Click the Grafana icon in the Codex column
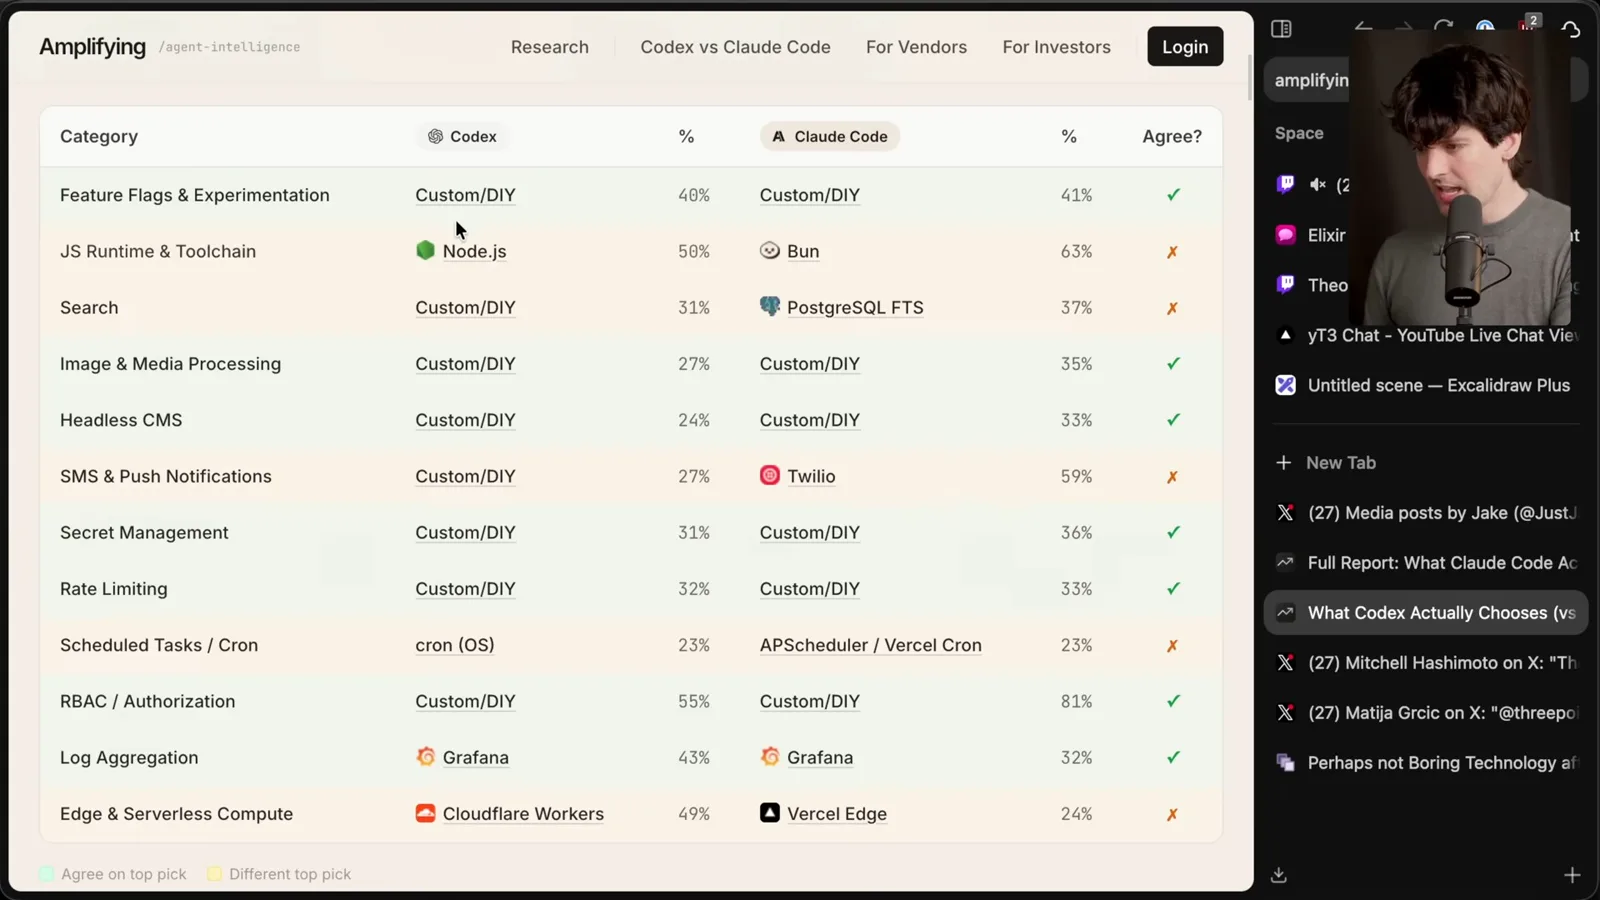The image size is (1600, 900). click(425, 756)
